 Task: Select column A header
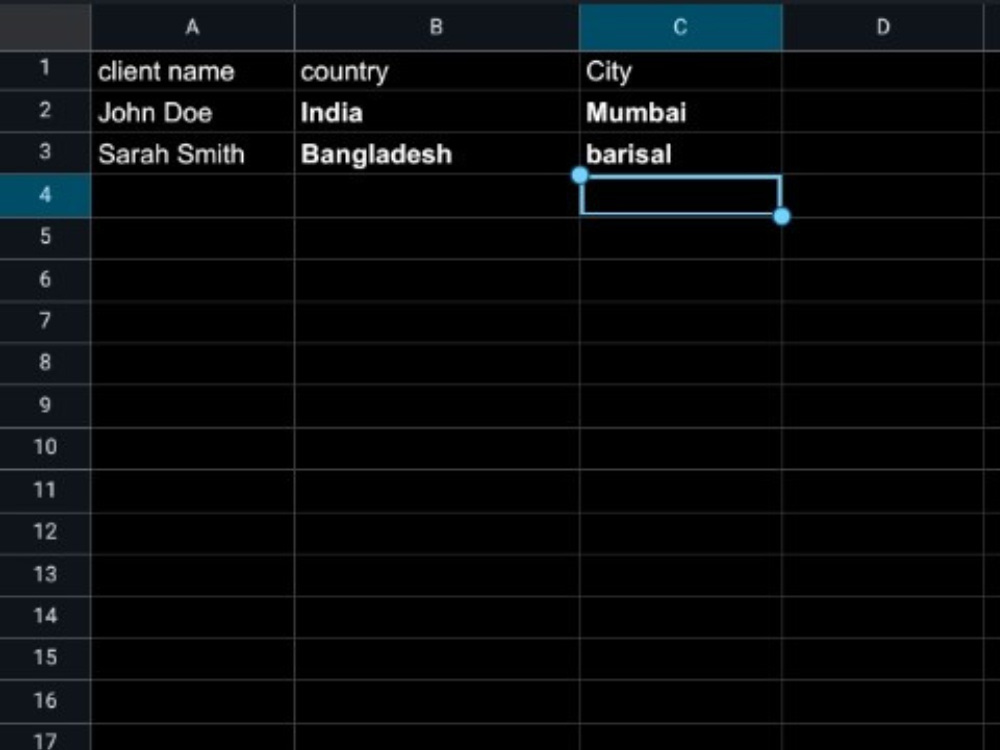pos(193,27)
